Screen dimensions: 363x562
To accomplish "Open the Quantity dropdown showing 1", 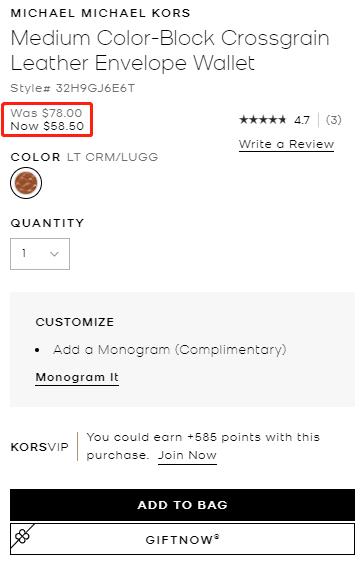I will coord(40,254).
